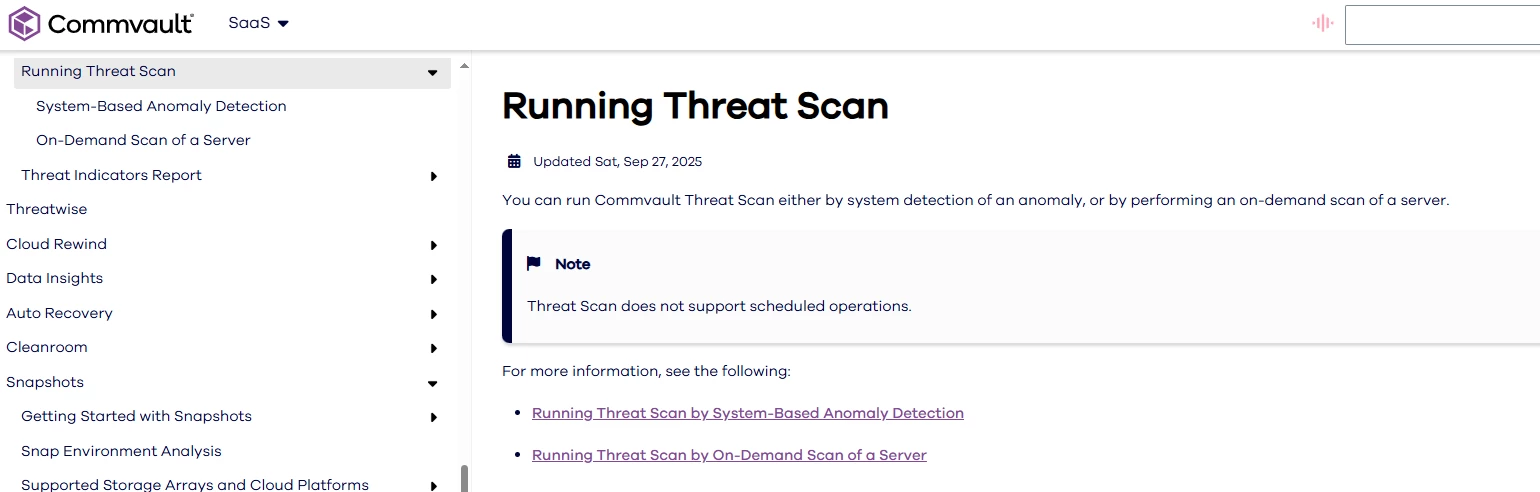Click the Commvault logo icon
Viewport: 1540px width, 492px height.
pyautogui.click(x=24, y=24)
